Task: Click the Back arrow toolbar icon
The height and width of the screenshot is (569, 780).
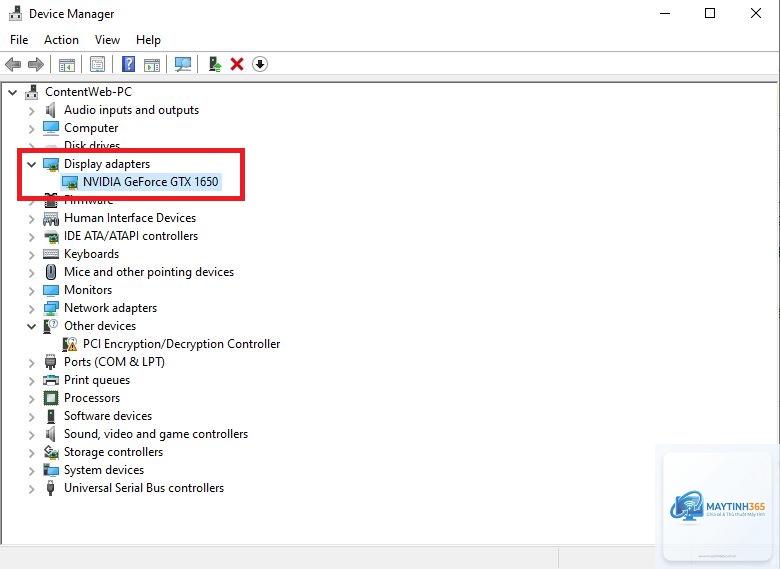Action: pos(13,64)
